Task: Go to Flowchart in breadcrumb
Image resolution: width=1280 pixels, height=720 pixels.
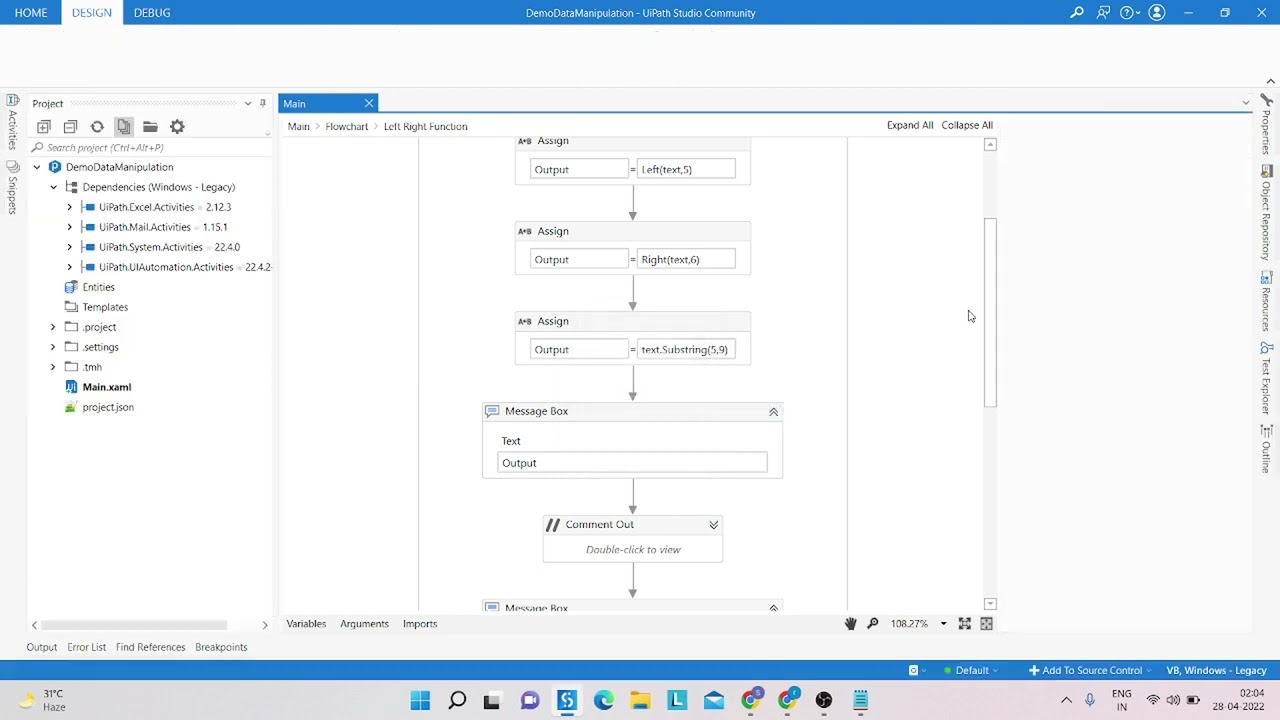Action: click(347, 126)
